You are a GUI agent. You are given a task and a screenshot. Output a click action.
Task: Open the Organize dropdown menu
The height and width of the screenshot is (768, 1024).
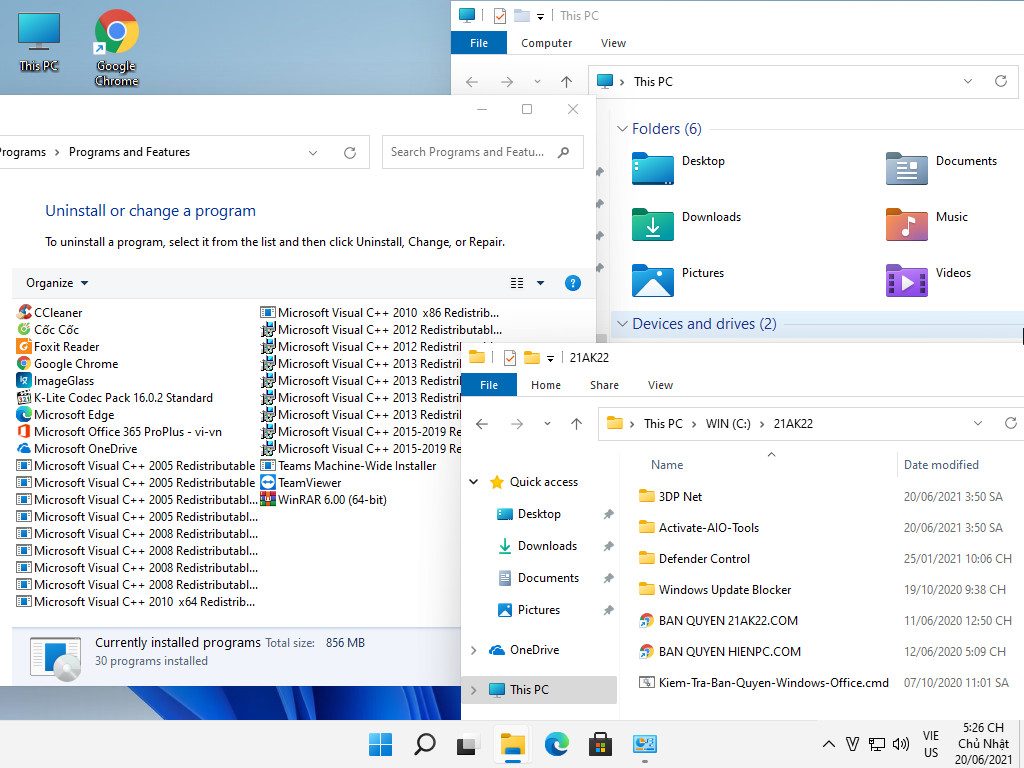[57, 283]
